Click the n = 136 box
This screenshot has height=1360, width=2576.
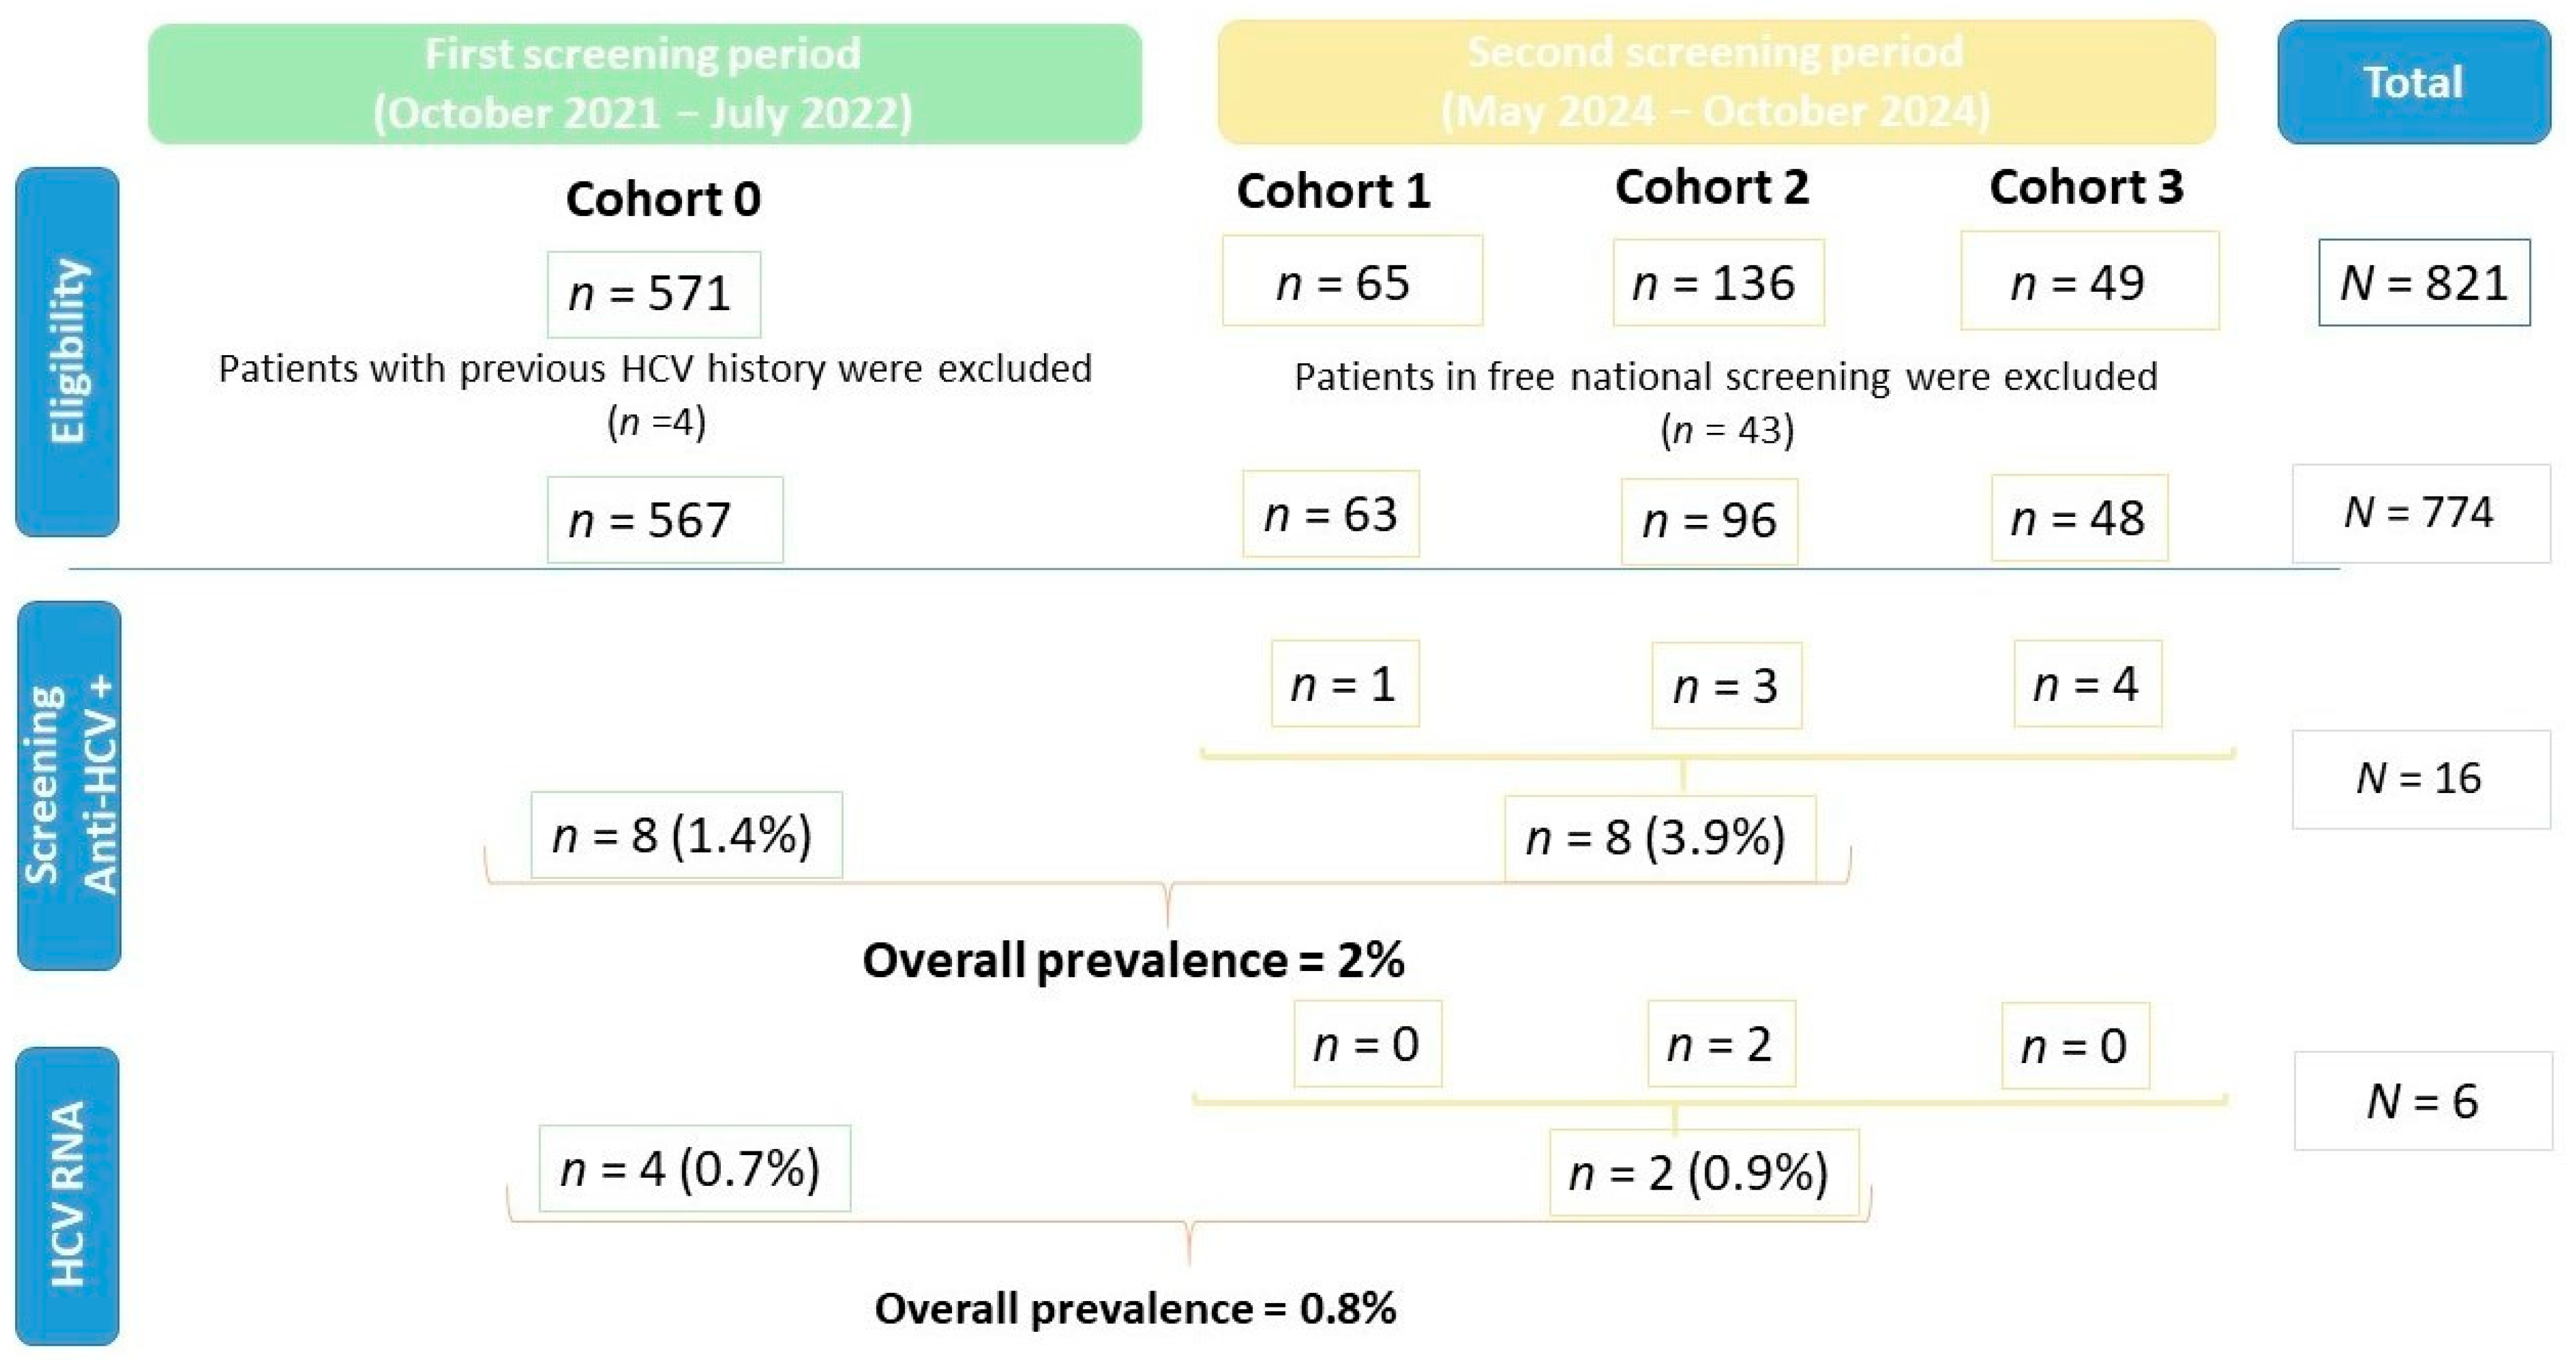pyautogui.click(x=1717, y=283)
